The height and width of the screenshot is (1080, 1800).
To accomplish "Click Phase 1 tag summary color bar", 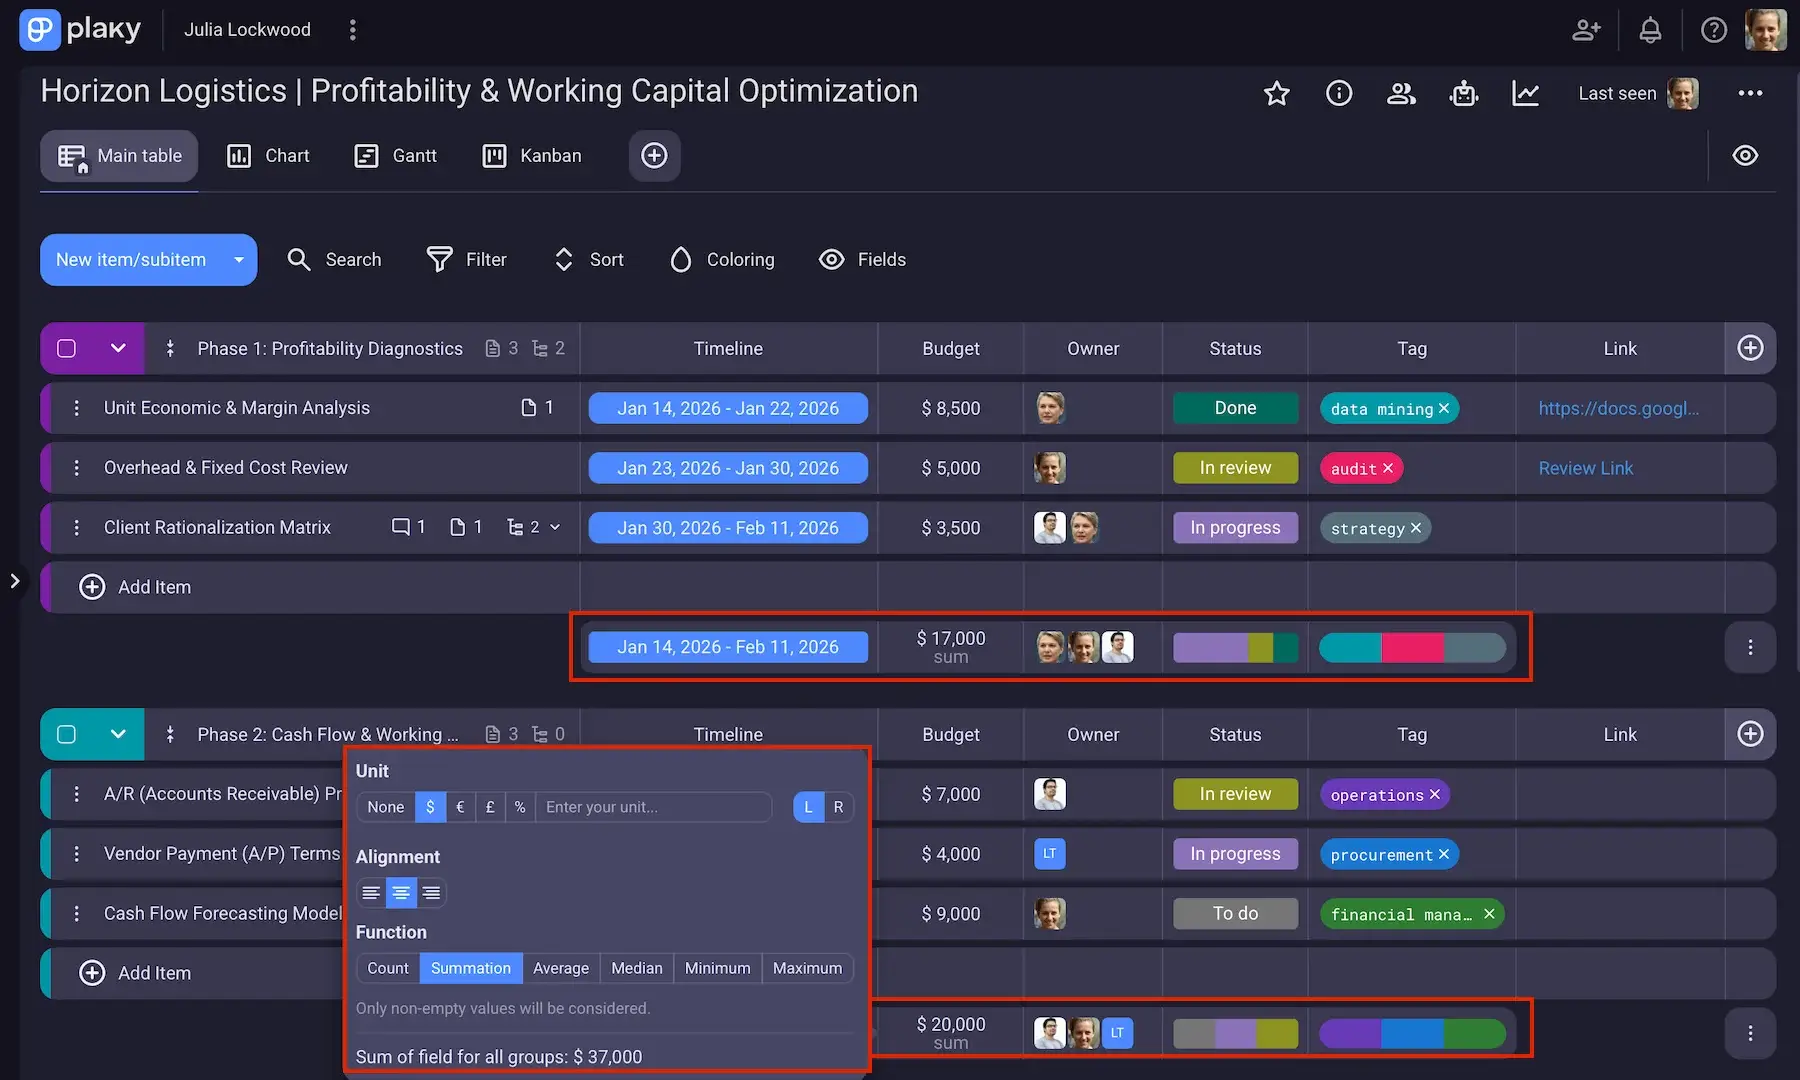I will tap(1412, 647).
